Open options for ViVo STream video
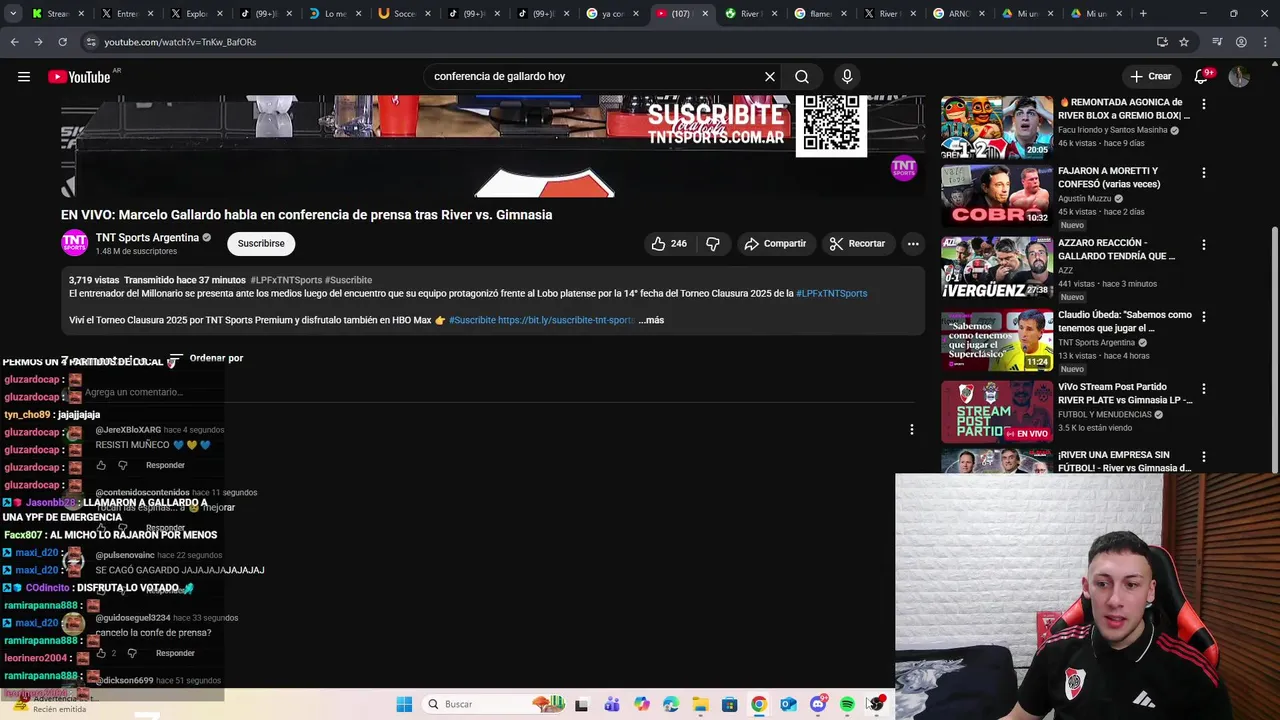 [1203, 389]
